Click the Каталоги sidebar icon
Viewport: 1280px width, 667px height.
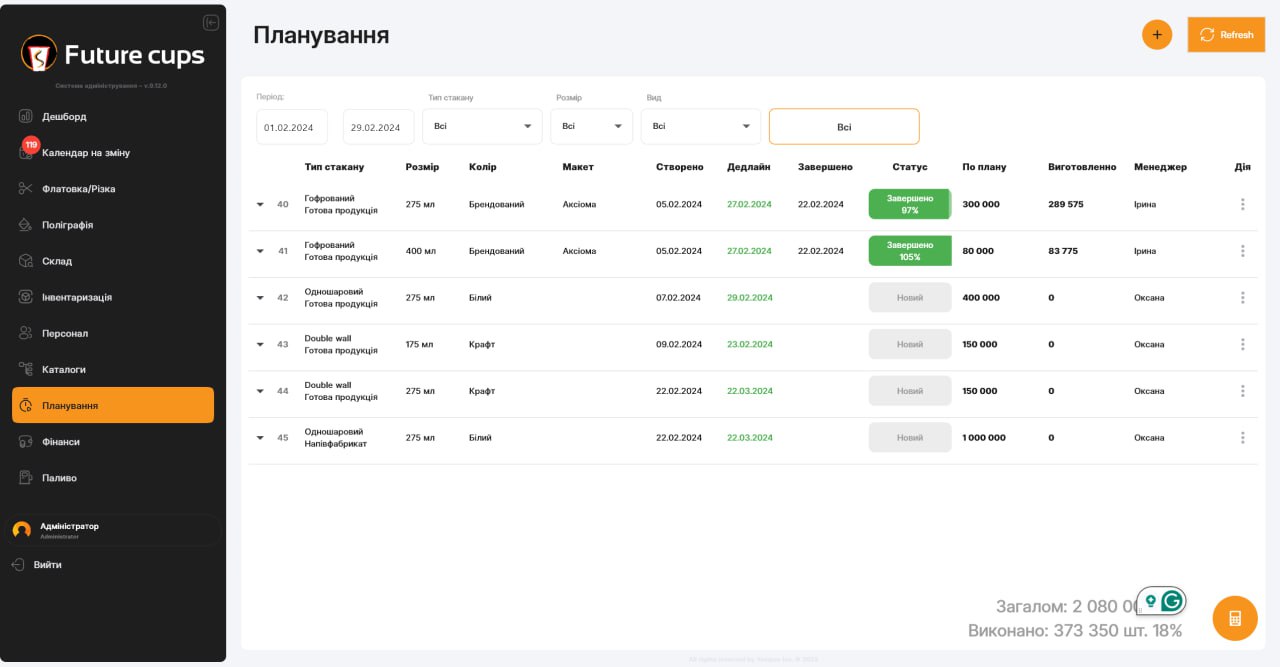(x=26, y=369)
